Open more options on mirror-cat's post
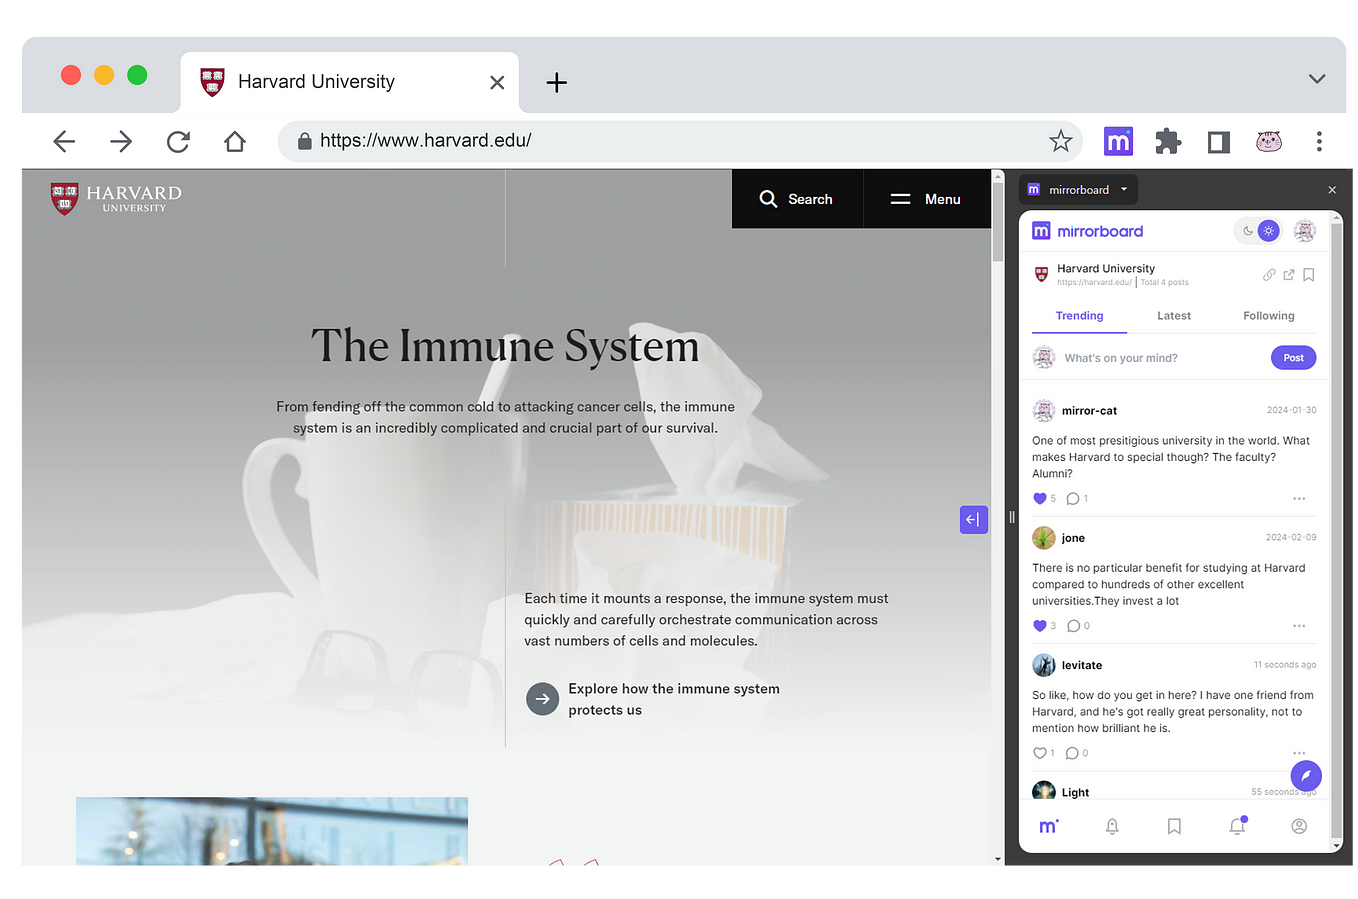This screenshot has height=899, width=1358. click(1299, 499)
